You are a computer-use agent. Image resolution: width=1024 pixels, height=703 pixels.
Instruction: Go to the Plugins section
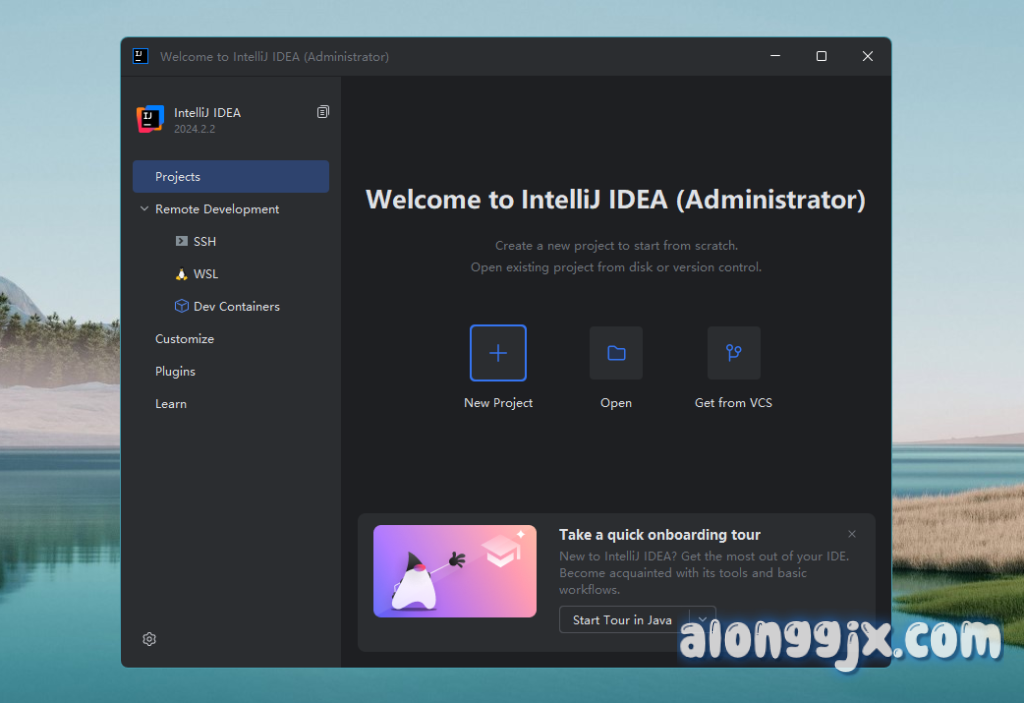175,371
